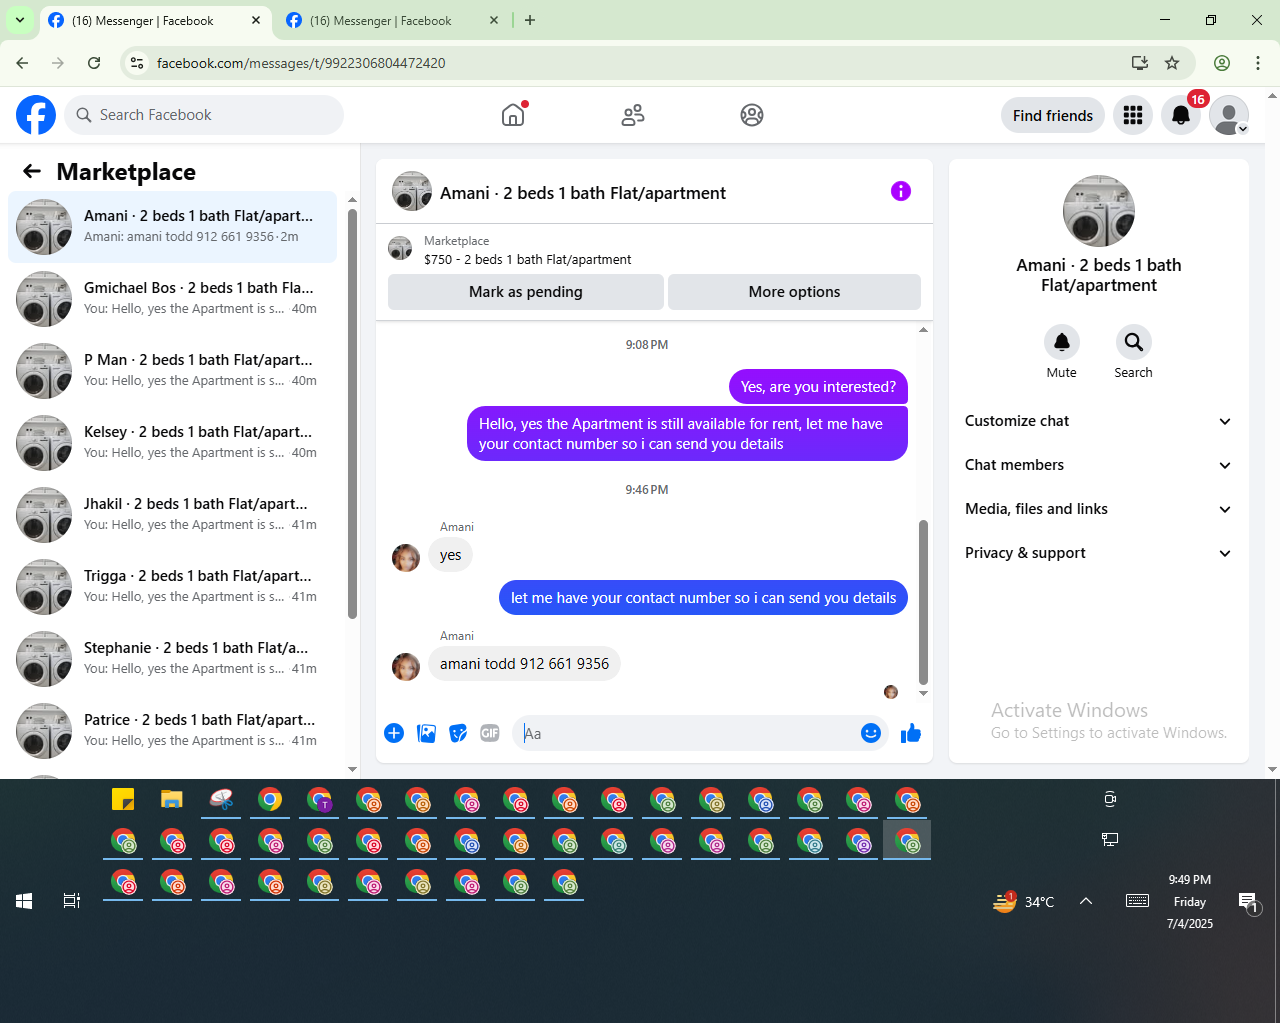
Task: Click the Find friends button
Action: tap(1053, 115)
